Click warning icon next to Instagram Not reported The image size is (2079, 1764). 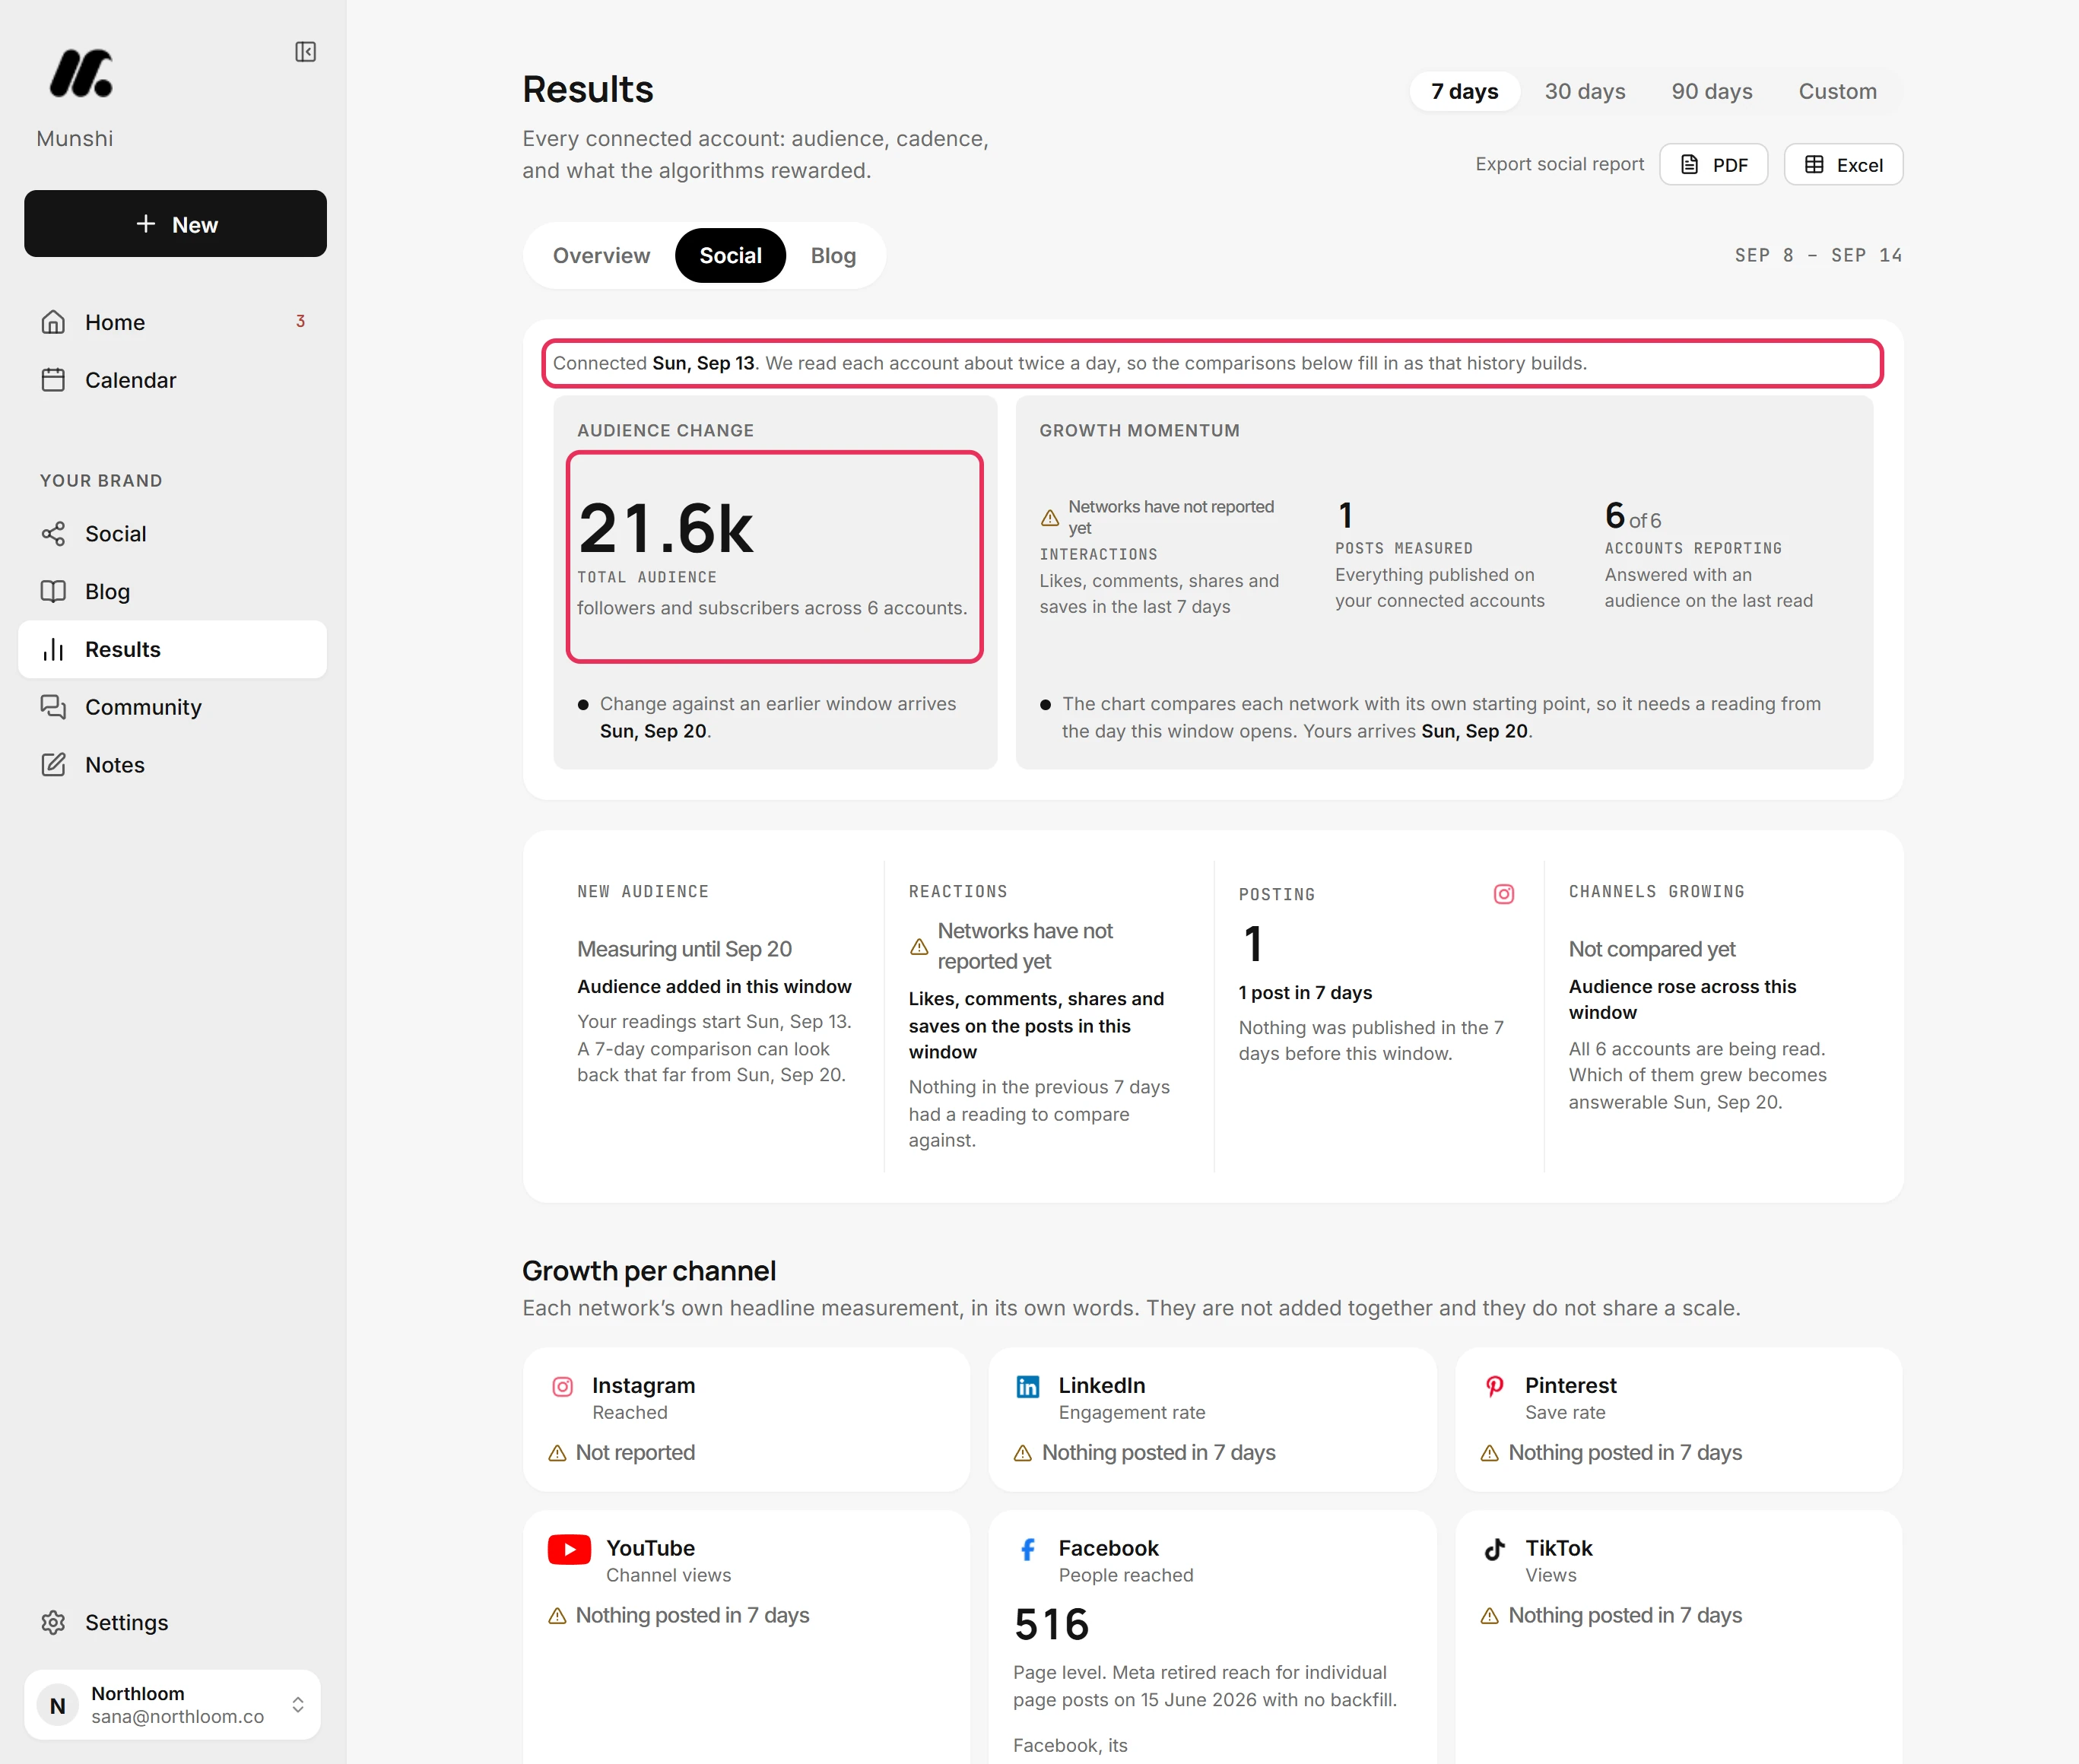[x=558, y=1453]
